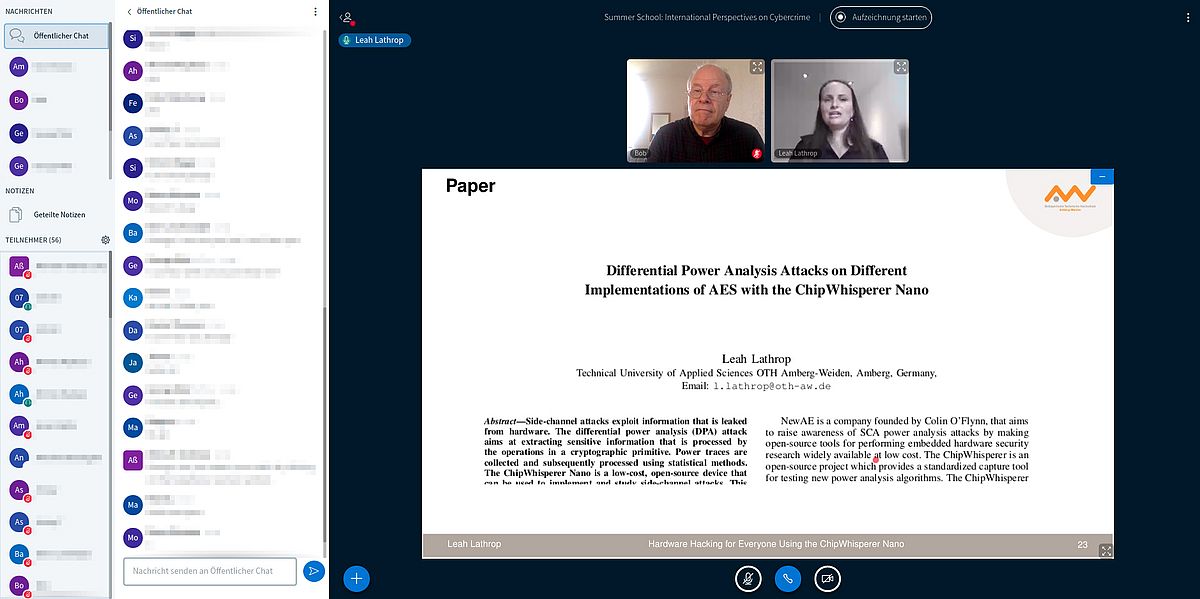Image resolution: width=1200 pixels, height=599 pixels.
Task: Click the email l.lathrop@oth-aw.de on slide
Action: point(771,386)
